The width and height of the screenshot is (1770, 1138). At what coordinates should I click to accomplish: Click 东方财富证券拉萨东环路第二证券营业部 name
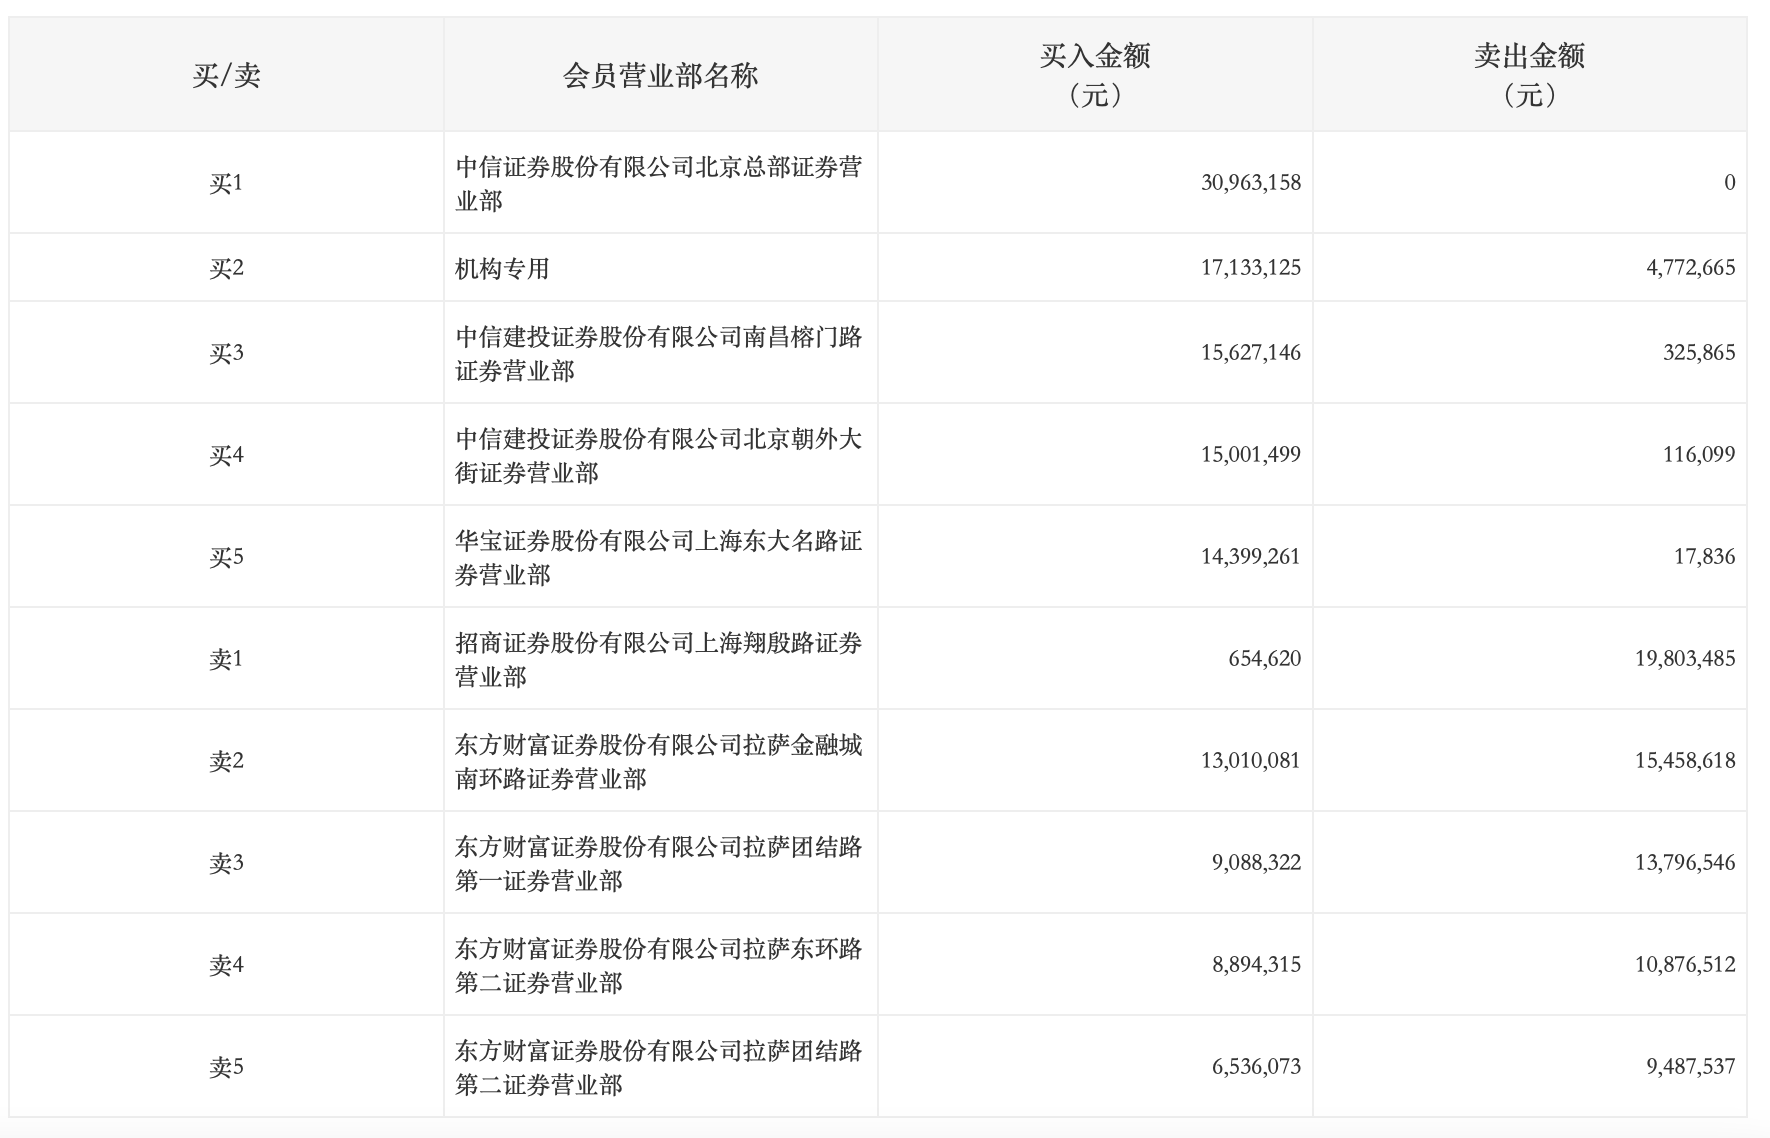659,965
